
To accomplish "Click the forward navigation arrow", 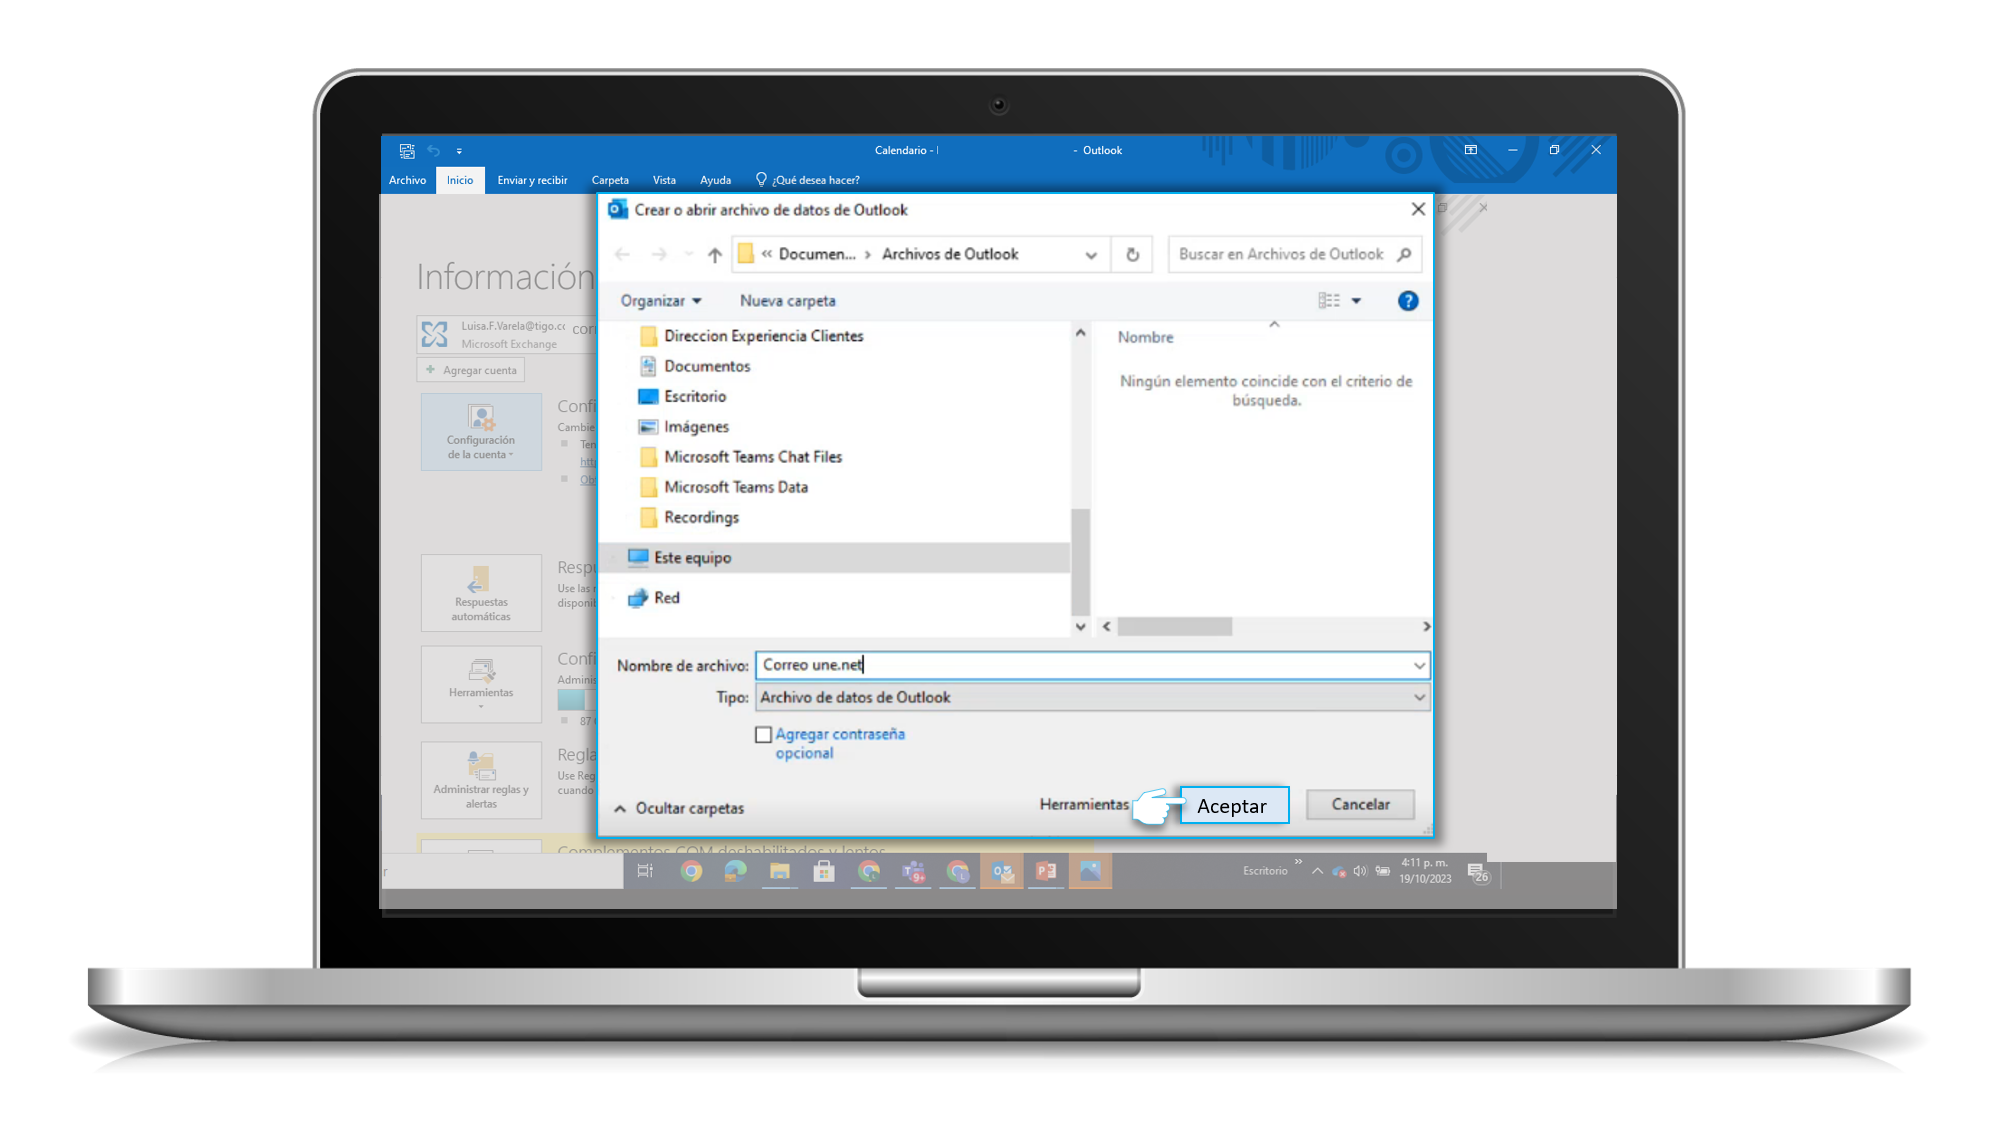I will pyautogui.click(x=659, y=255).
